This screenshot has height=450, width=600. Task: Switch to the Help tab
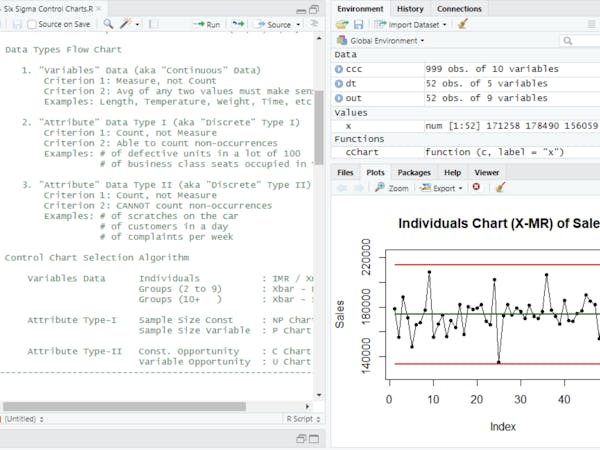coord(452,173)
